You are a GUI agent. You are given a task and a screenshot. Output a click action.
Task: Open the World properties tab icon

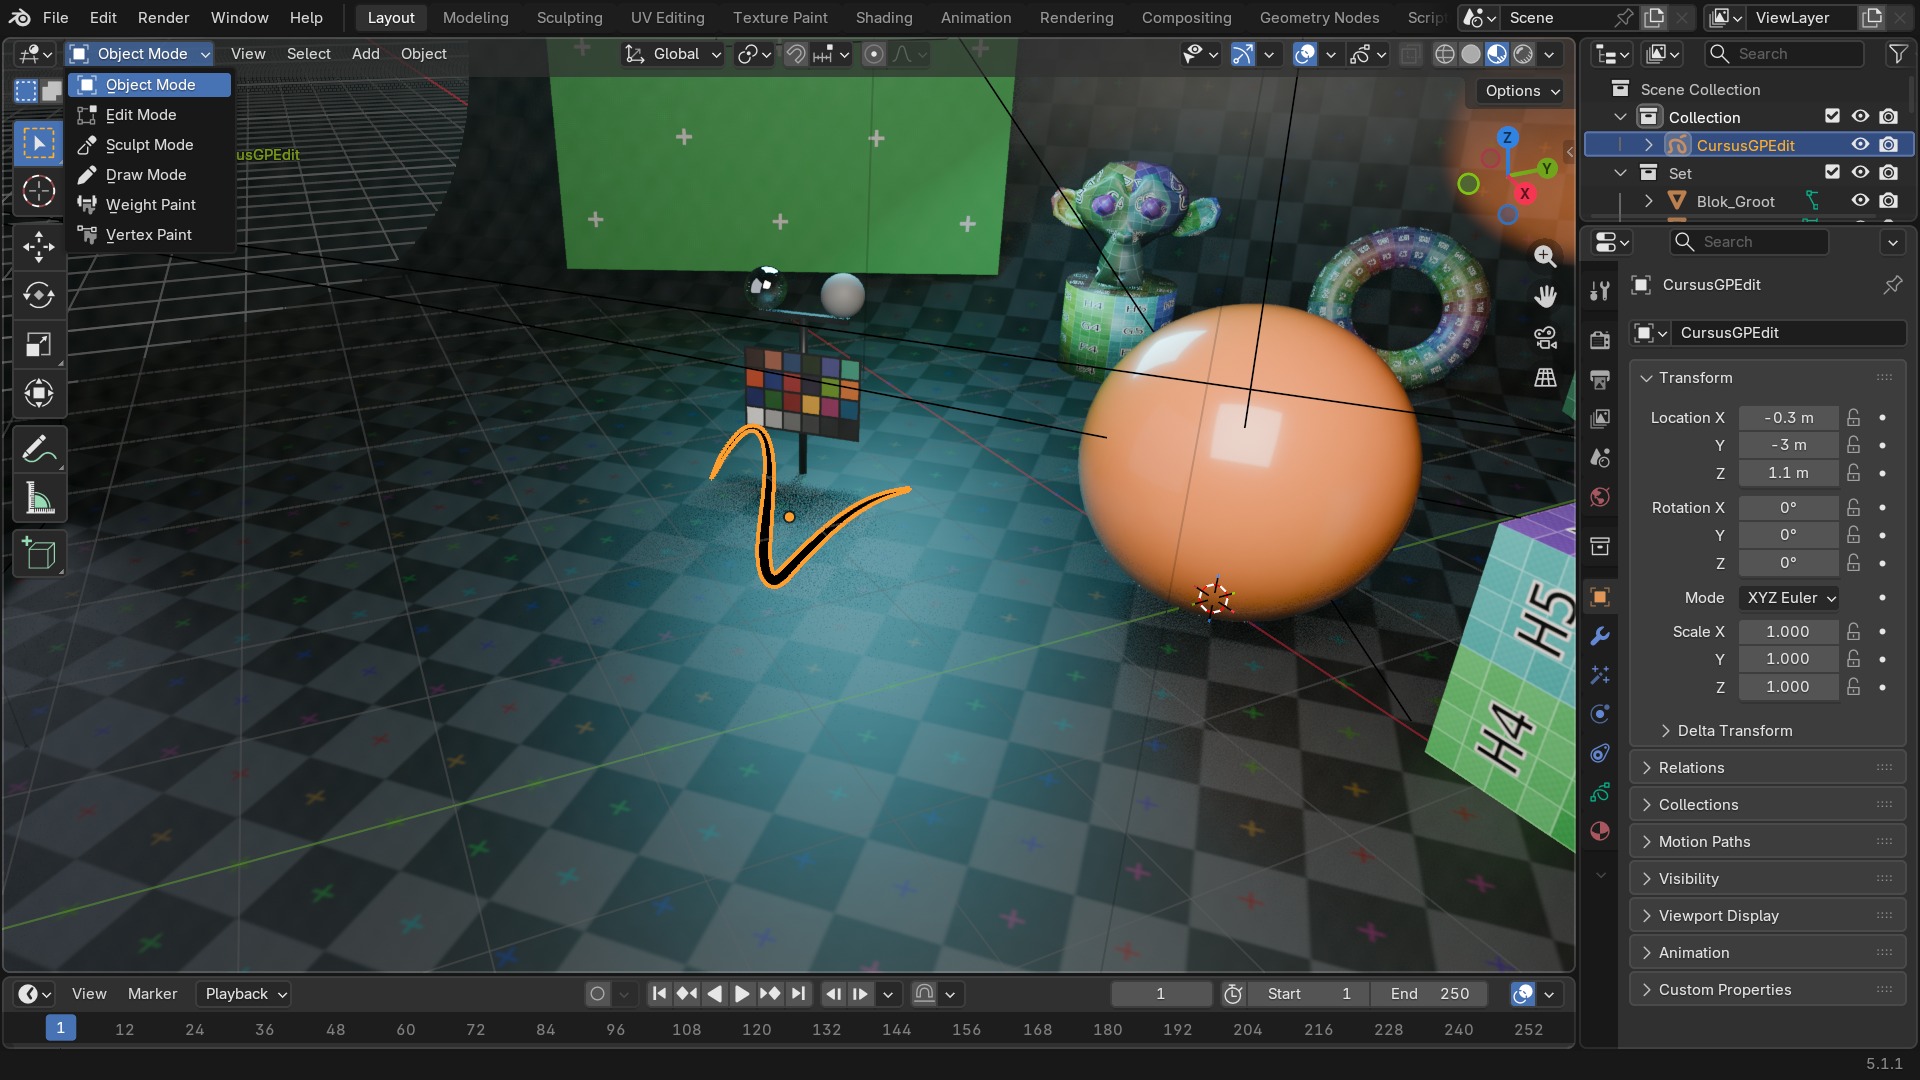[1600, 497]
